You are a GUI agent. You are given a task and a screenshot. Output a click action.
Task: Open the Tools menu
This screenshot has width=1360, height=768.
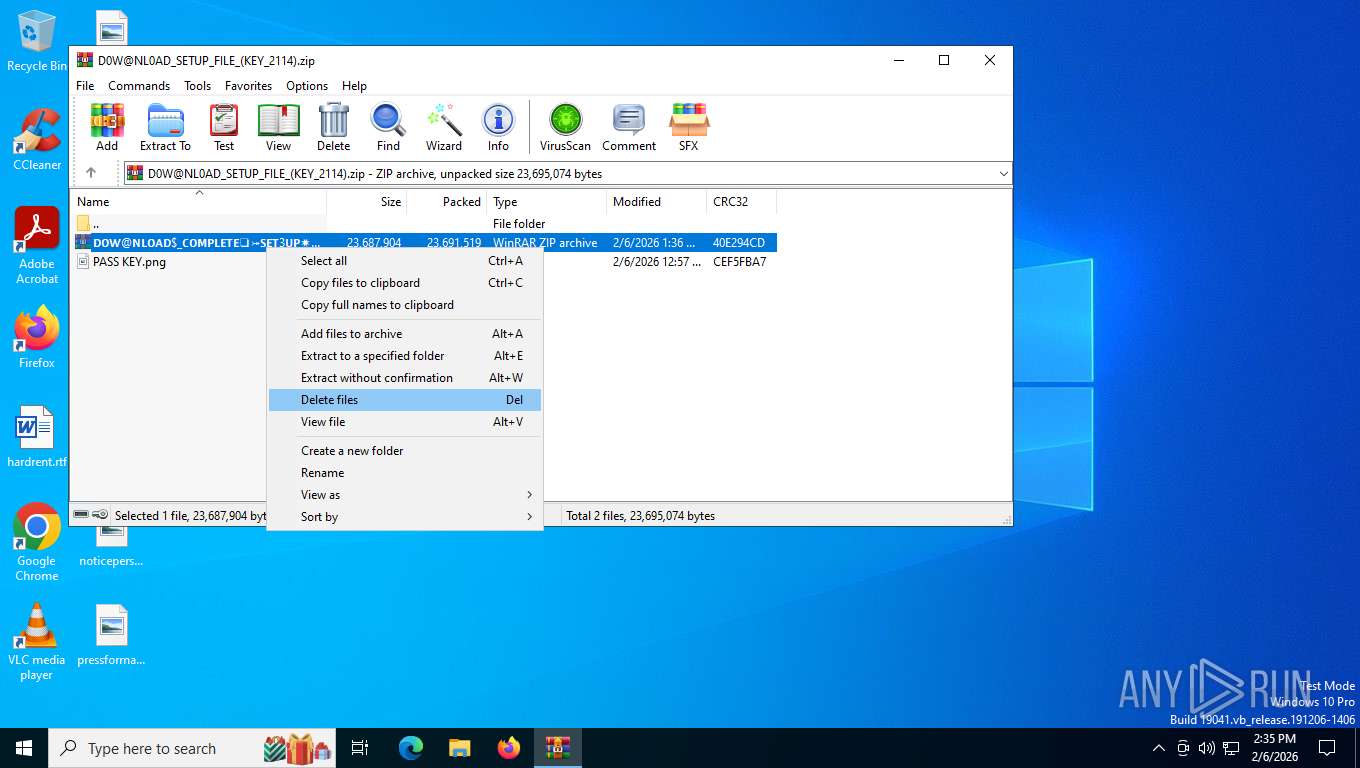pyautogui.click(x=197, y=86)
